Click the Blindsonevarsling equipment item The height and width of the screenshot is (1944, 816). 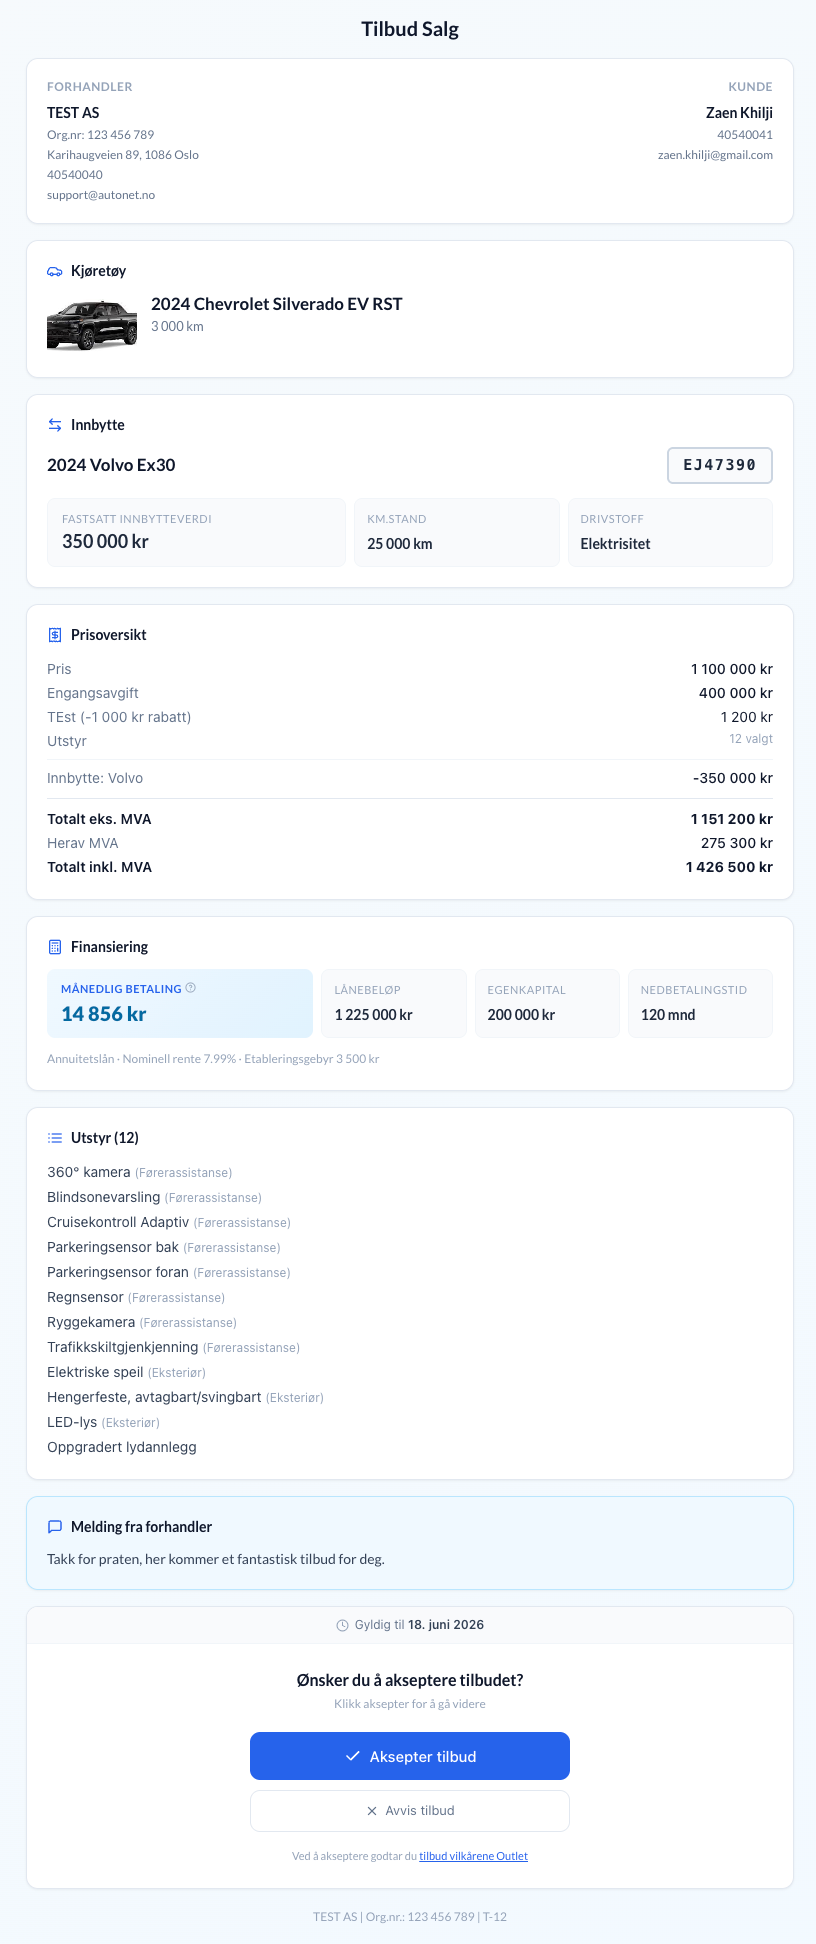point(154,1197)
